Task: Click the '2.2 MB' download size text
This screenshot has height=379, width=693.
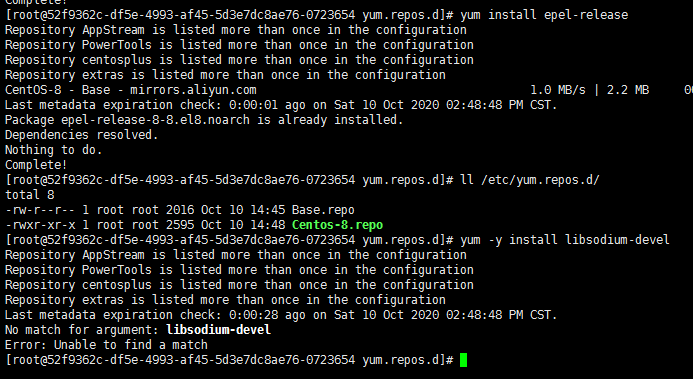Action: point(628,90)
